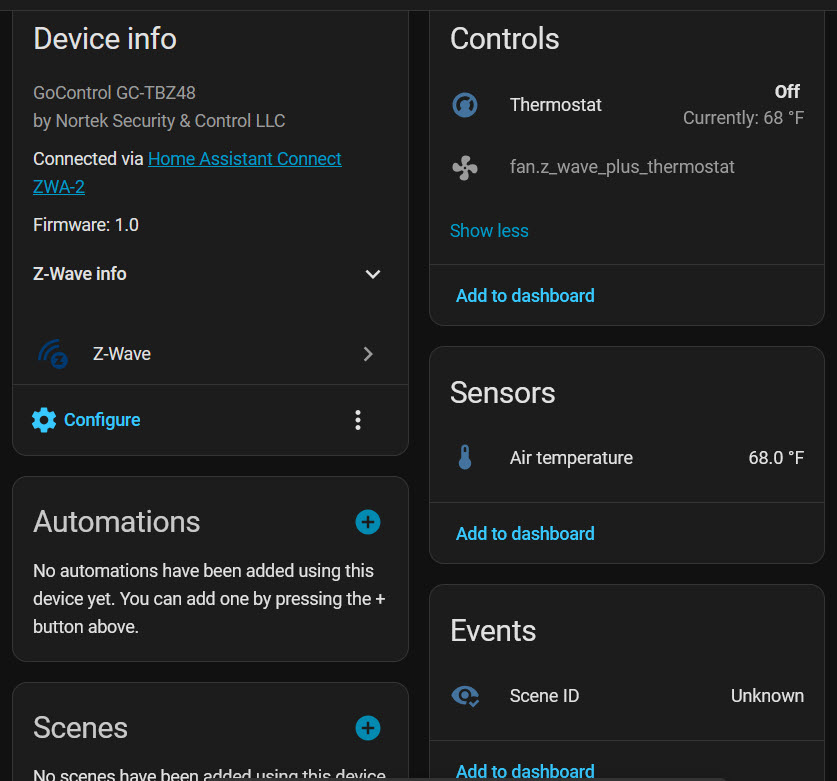
Task: Expand the Z-Wave info section
Action: [x=372, y=274]
